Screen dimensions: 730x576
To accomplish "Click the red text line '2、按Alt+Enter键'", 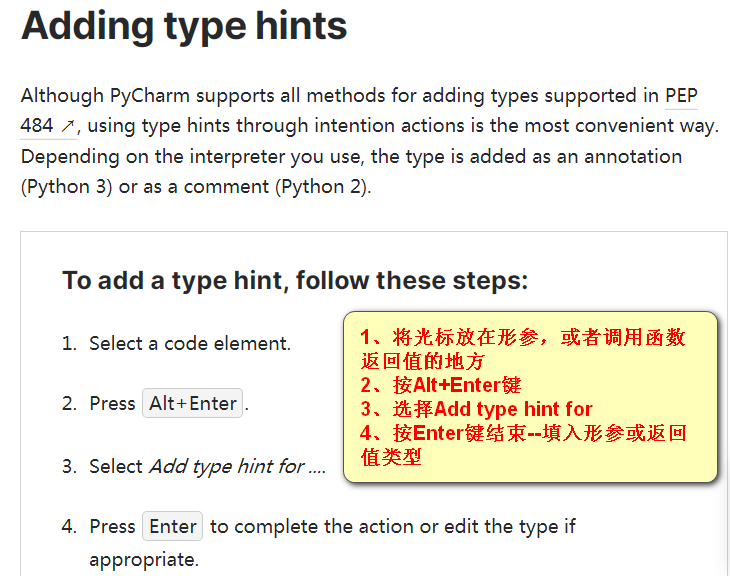I will pos(440,385).
